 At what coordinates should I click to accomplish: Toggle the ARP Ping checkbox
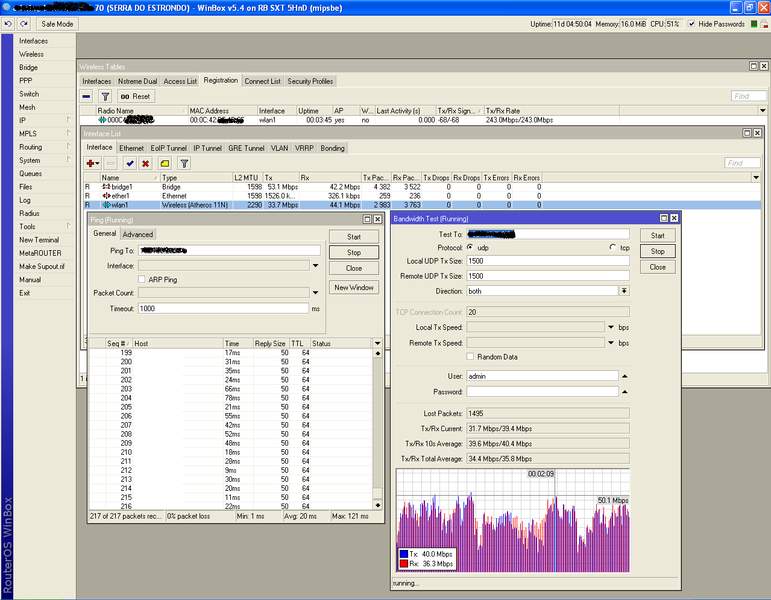[x=142, y=280]
